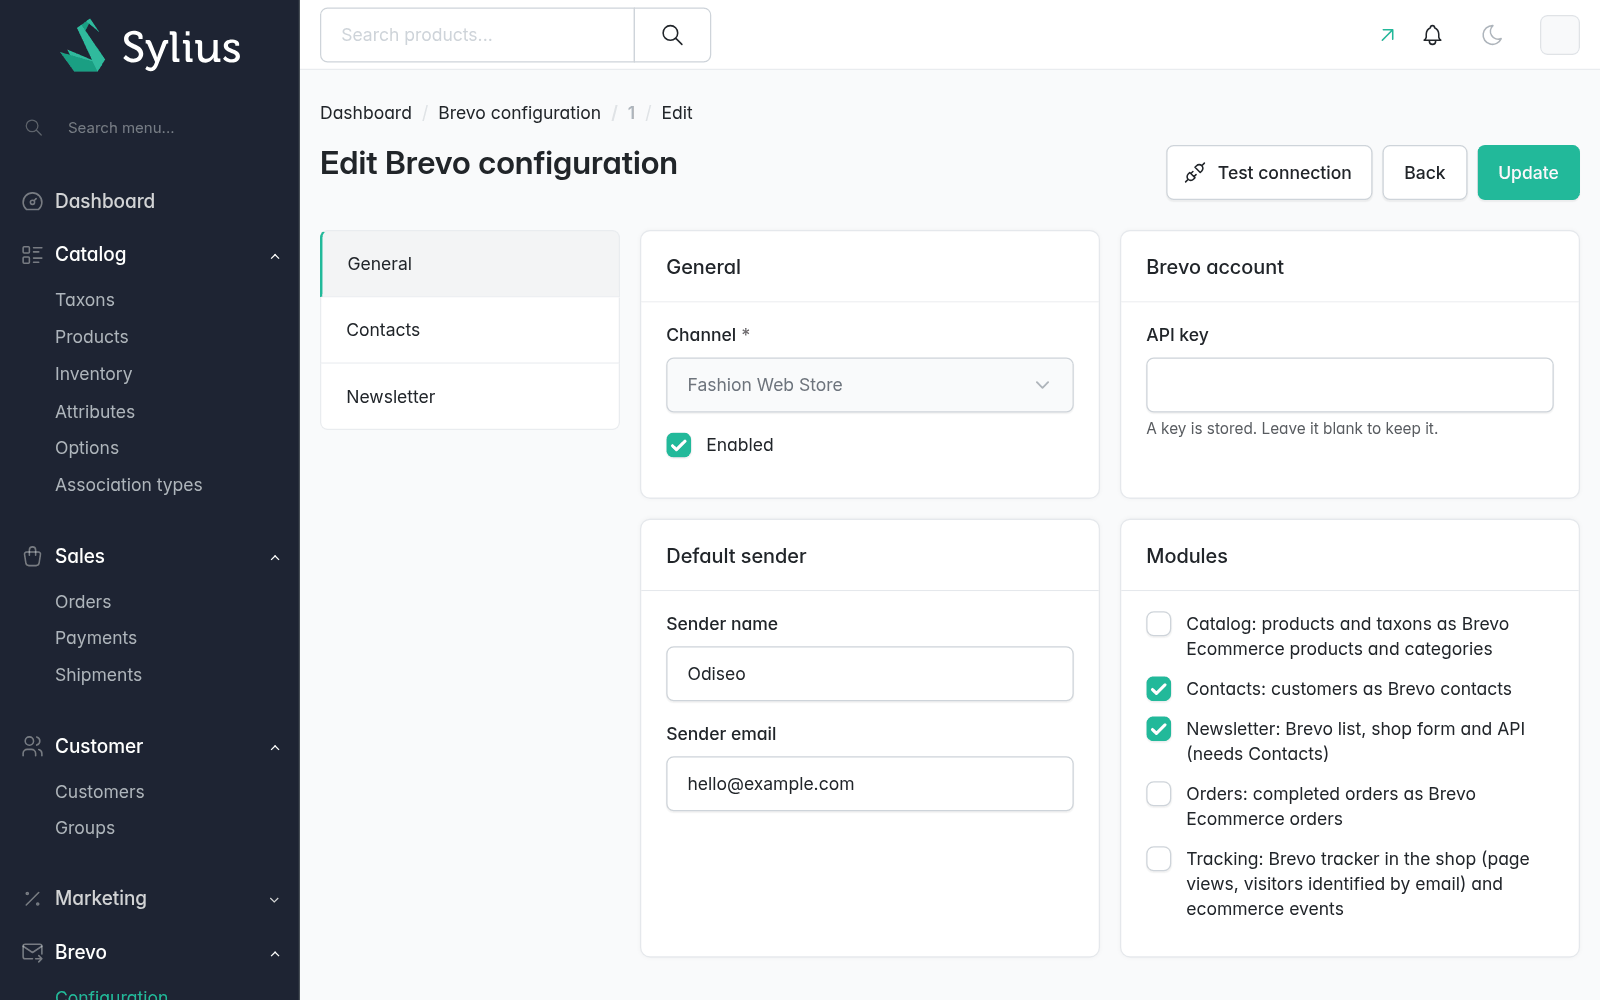Collapse the Brevo menu chevron
1600x1000 pixels.
[x=275, y=954]
